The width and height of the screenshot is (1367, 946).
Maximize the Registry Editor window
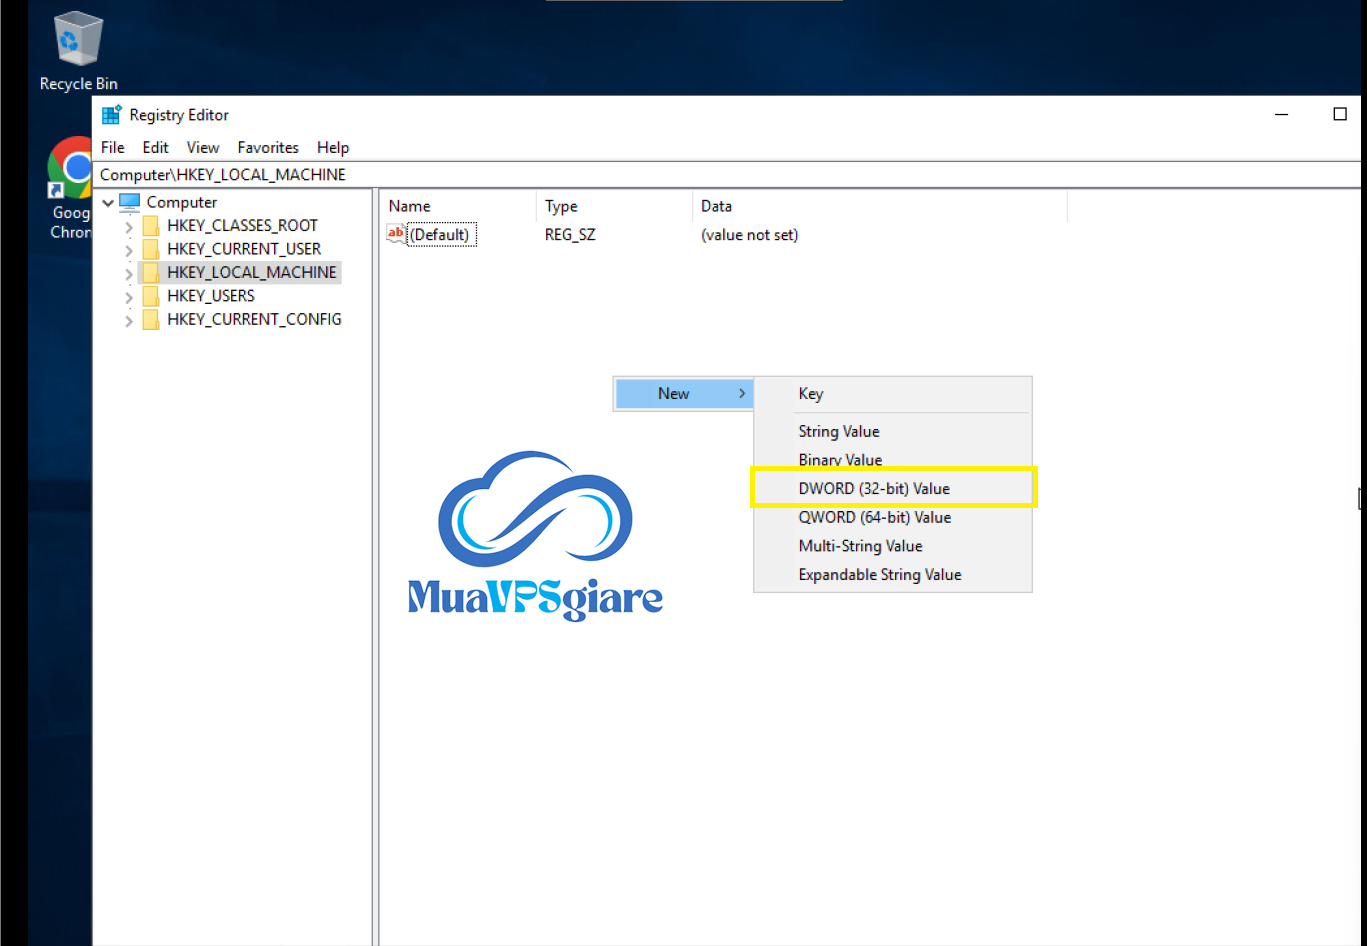point(1340,115)
